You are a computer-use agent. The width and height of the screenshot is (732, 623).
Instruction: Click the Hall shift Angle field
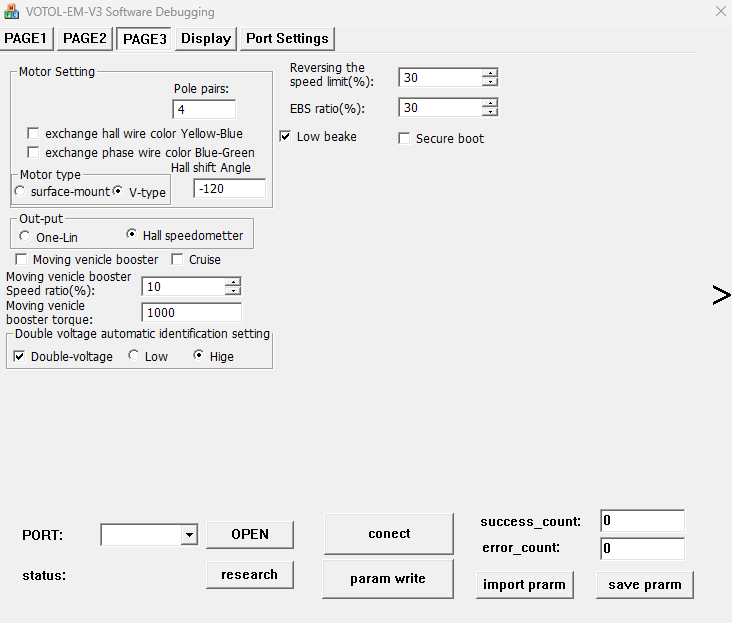[x=229, y=188]
